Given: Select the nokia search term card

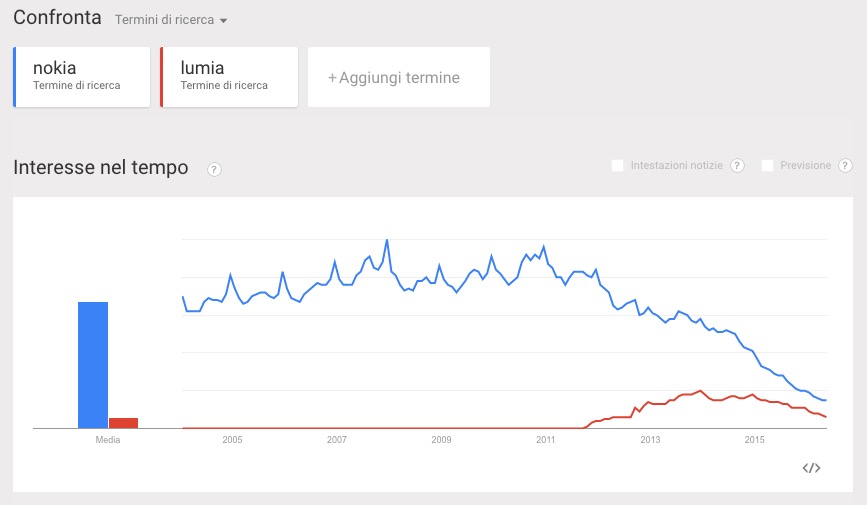Looking at the screenshot, I should [x=82, y=76].
